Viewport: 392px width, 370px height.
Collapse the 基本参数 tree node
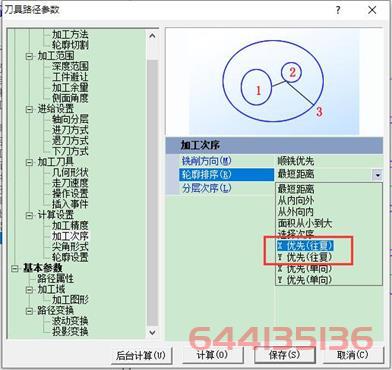[x=15, y=268]
